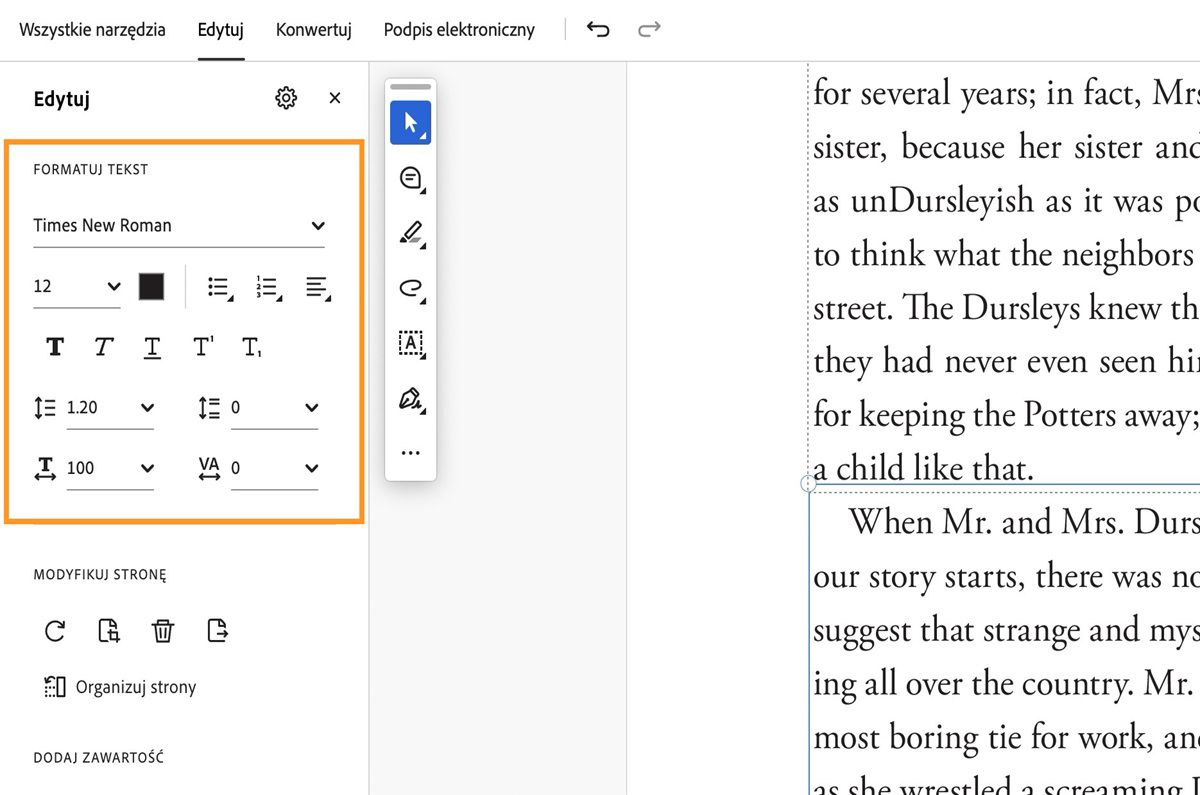Switch to the Konwertuj tab
This screenshot has width=1200, height=795.
pyautogui.click(x=314, y=30)
